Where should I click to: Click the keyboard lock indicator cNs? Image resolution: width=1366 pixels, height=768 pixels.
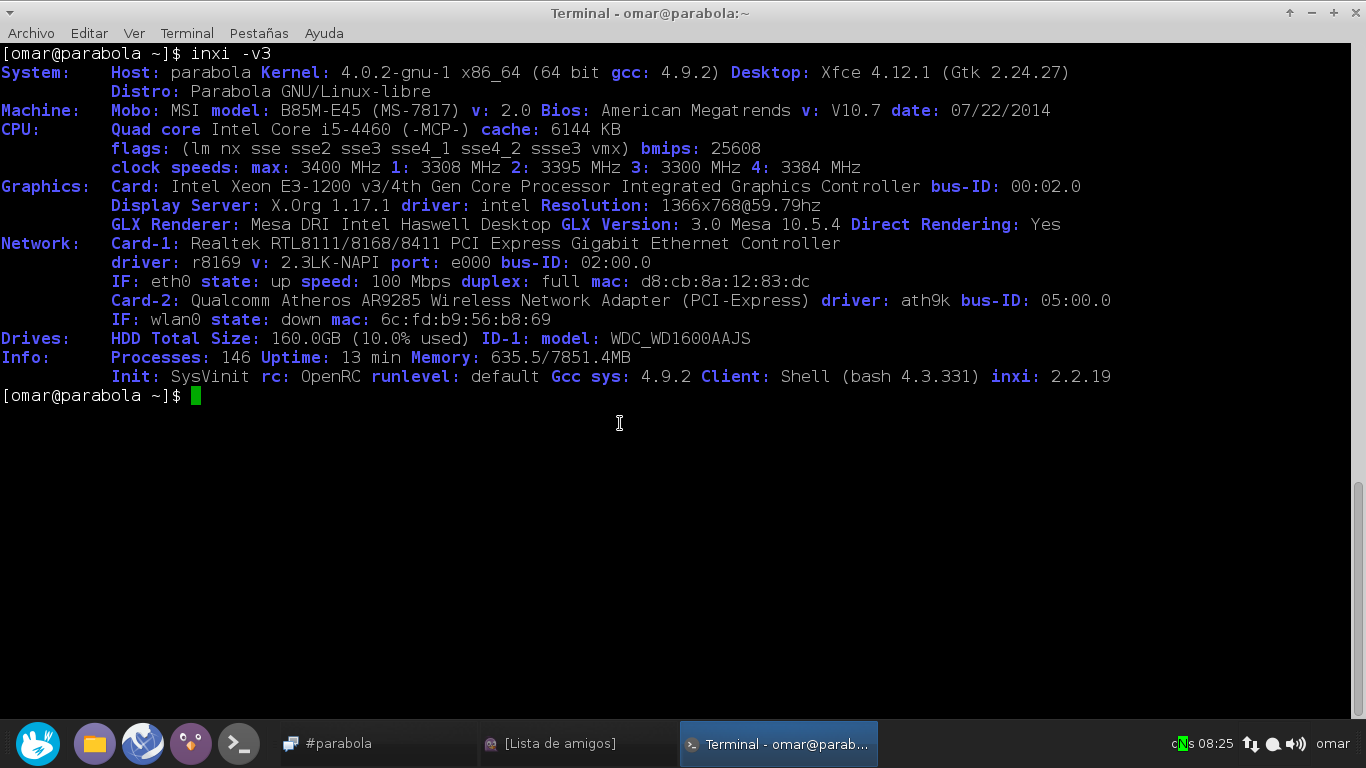tap(1182, 744)
